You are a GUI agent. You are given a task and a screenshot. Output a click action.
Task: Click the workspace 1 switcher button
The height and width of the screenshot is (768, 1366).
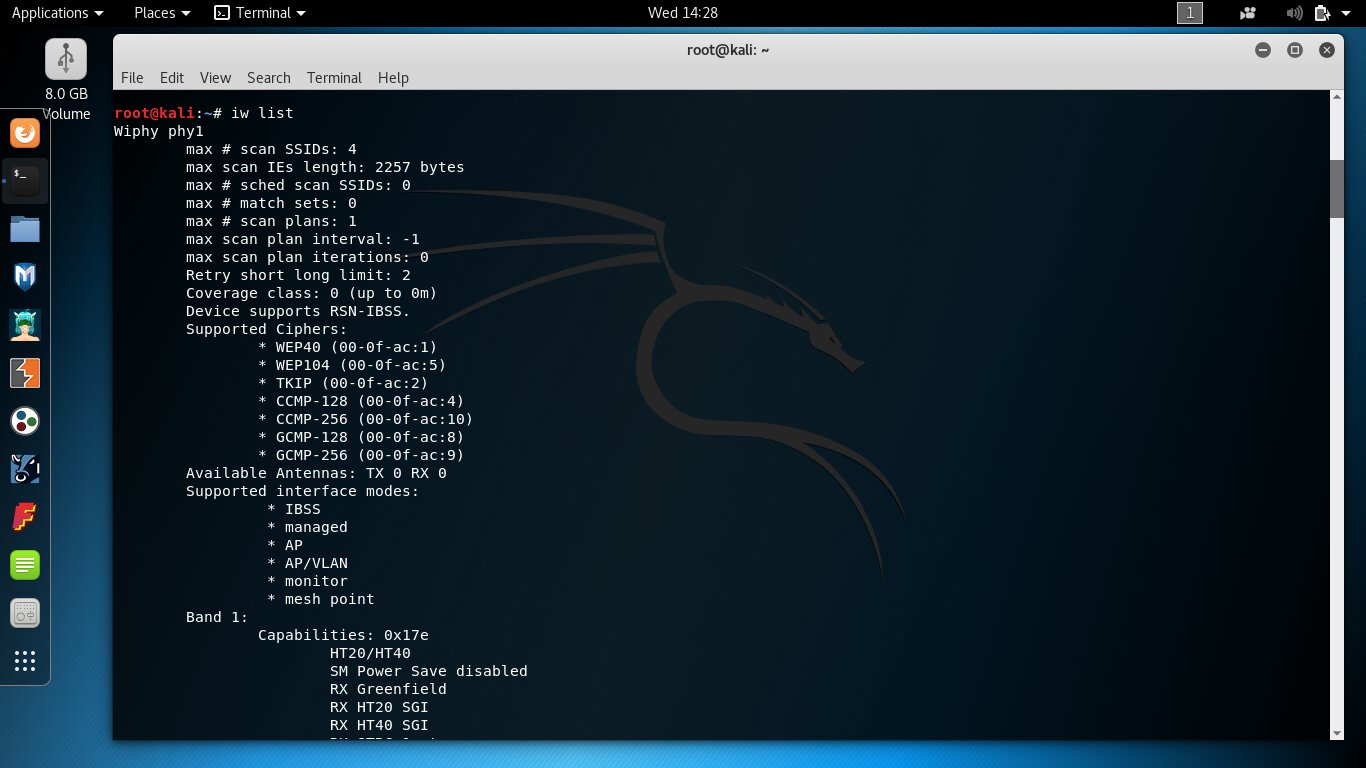(1190, 13)
